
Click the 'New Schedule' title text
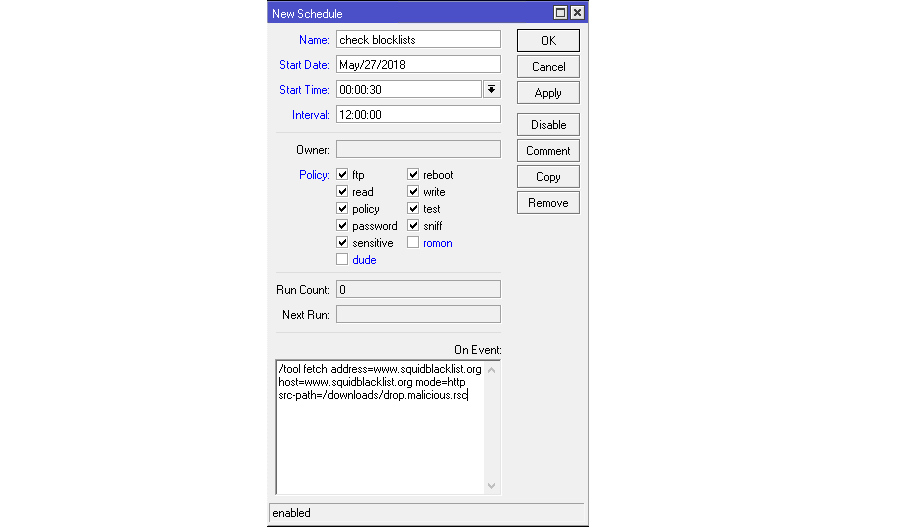click(x=307, y=14)
